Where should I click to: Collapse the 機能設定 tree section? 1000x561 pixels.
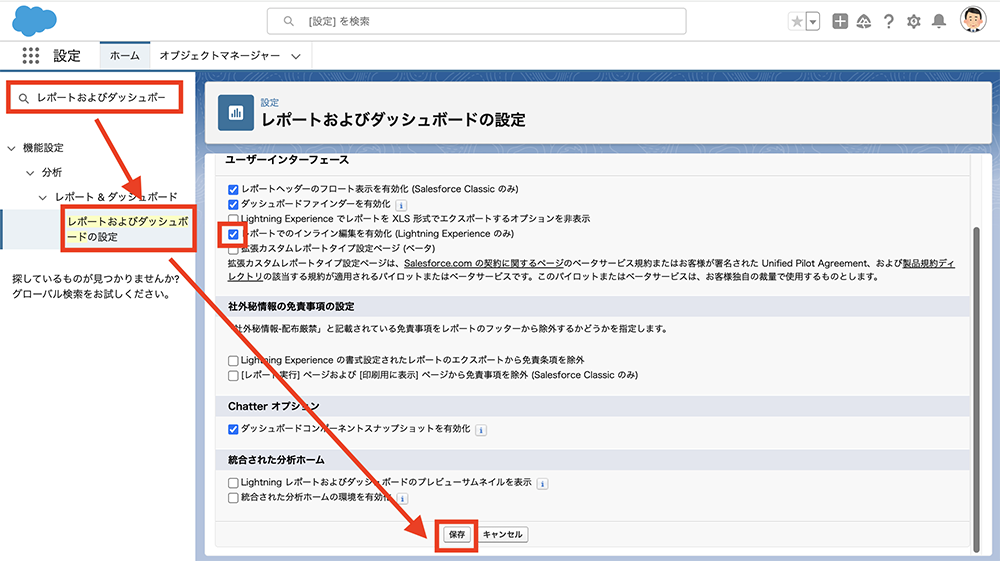11,148
